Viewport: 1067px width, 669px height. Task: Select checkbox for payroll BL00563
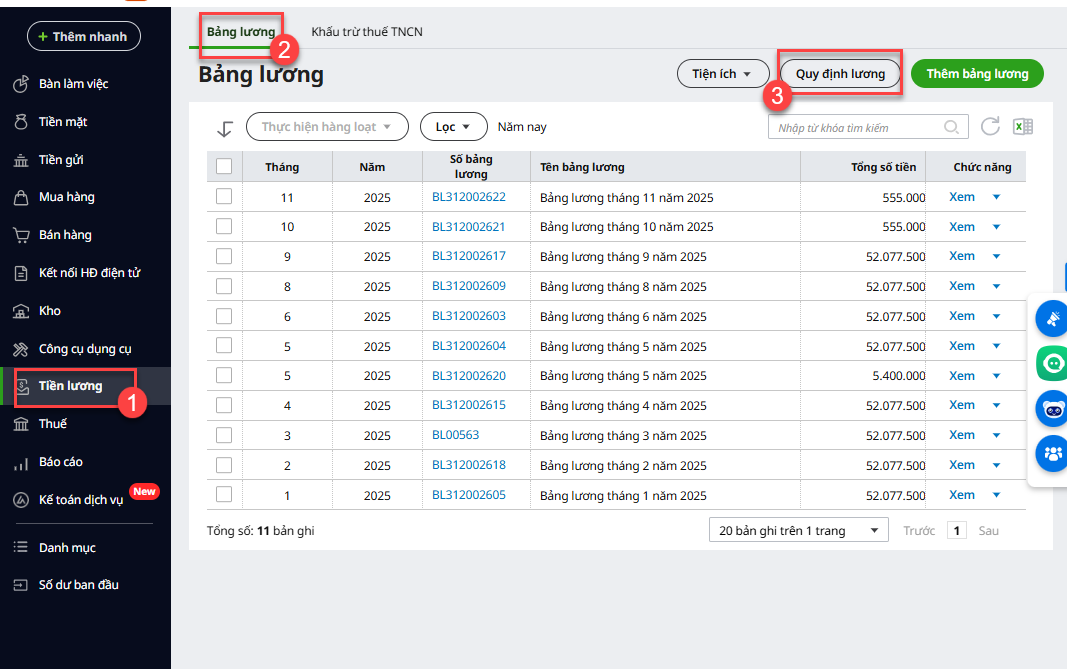(x=224, y=435)
